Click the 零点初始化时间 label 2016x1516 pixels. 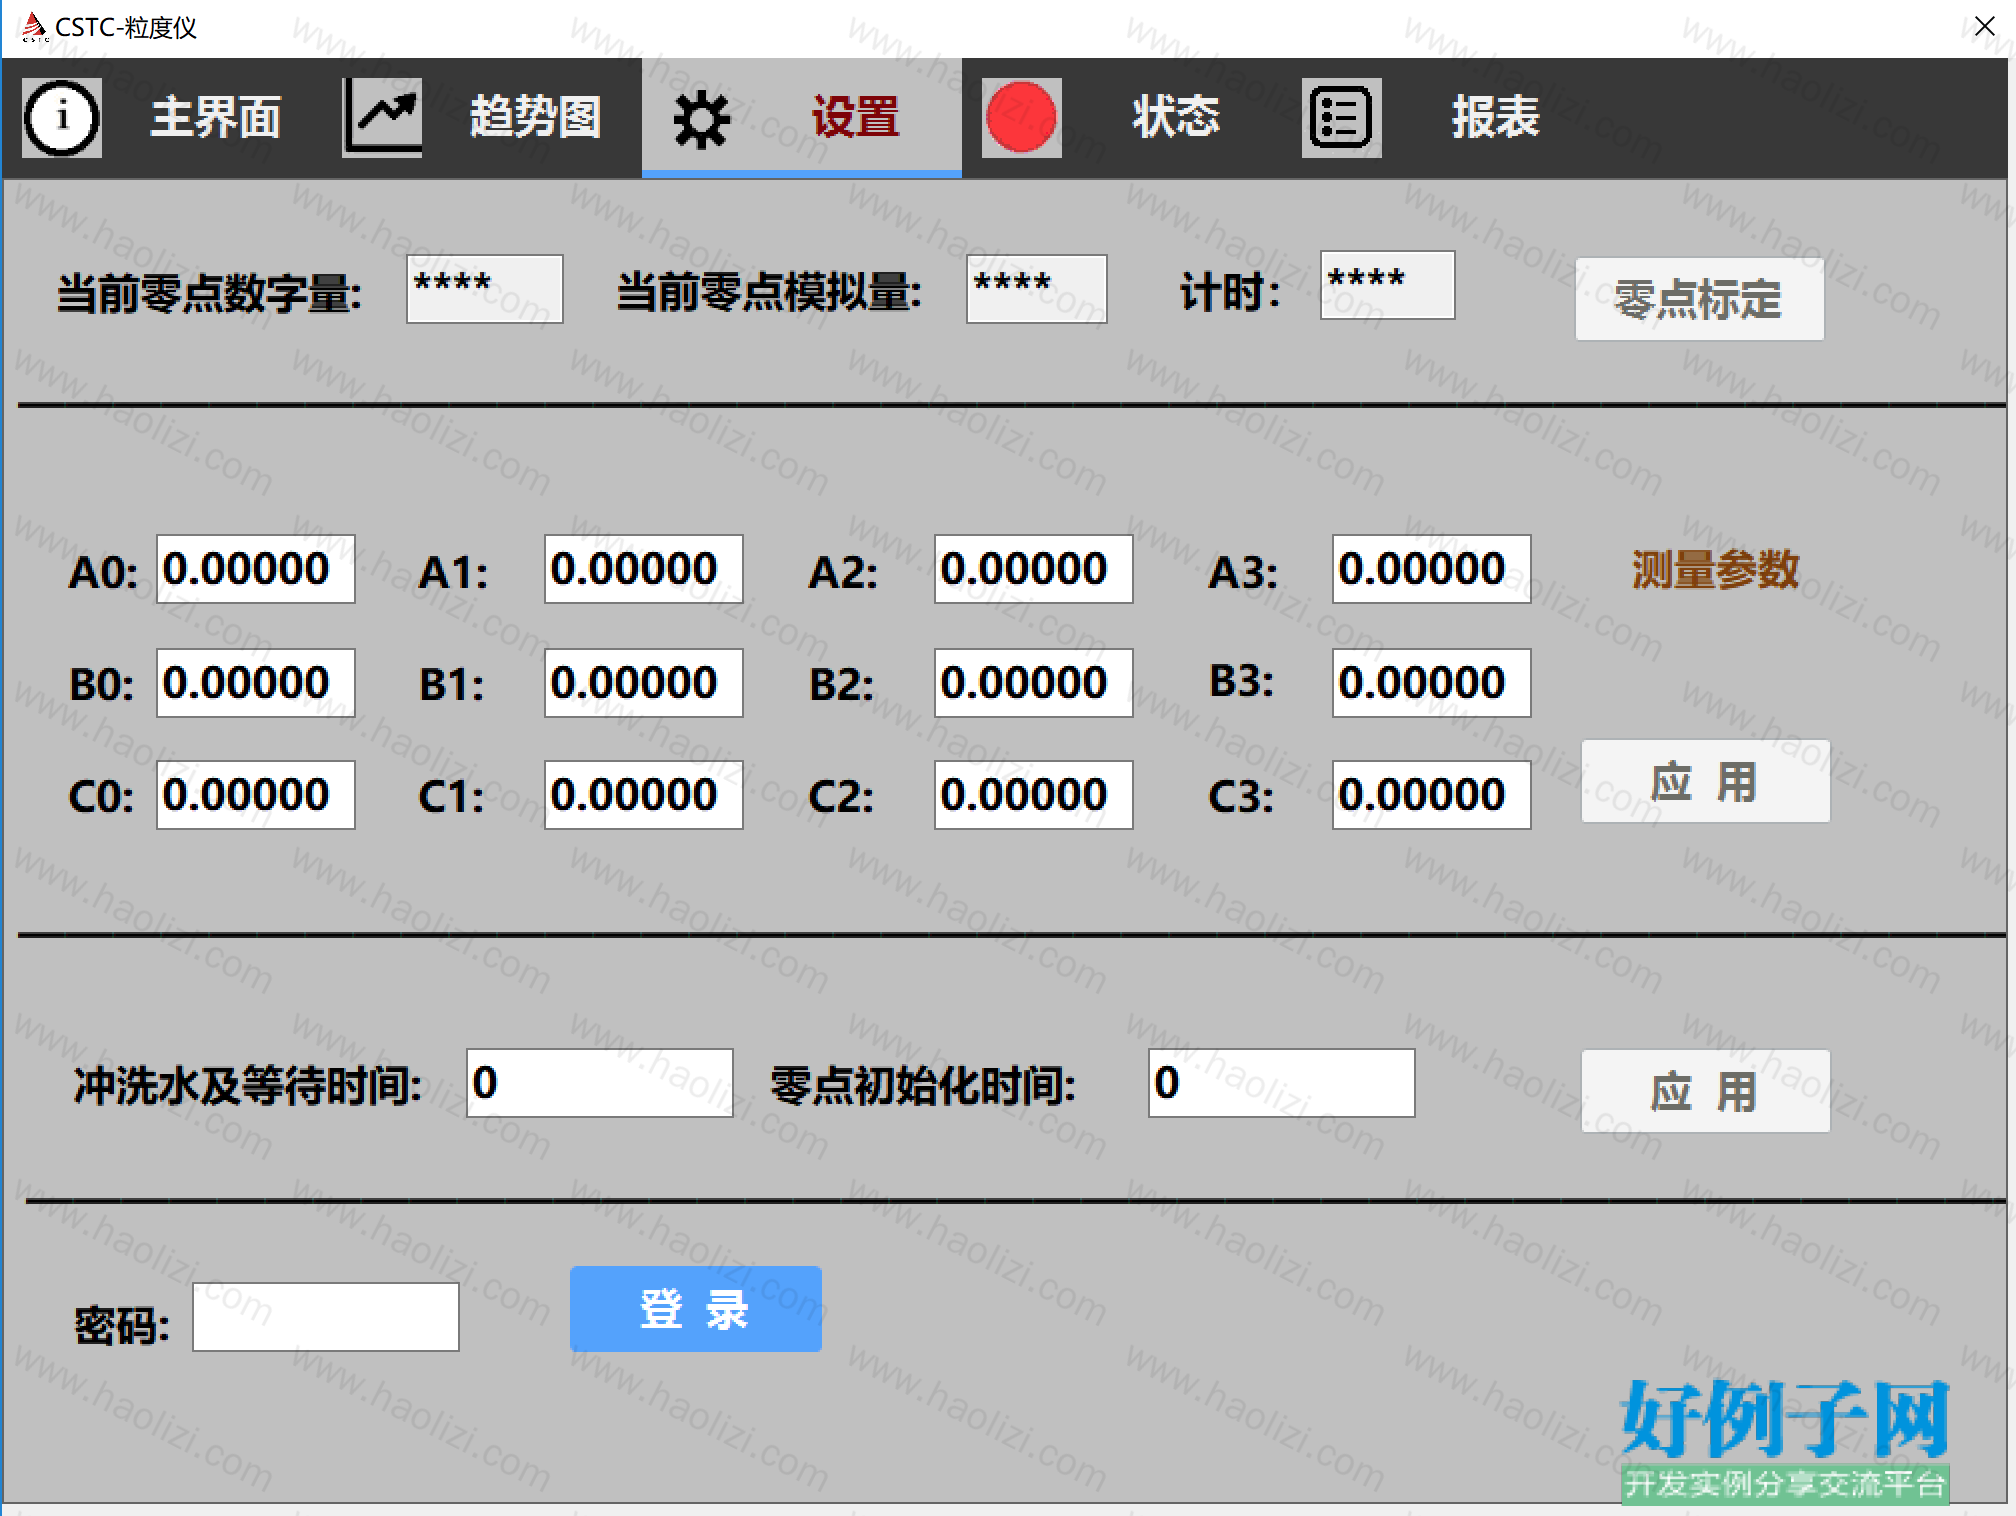coord(924,1085)
